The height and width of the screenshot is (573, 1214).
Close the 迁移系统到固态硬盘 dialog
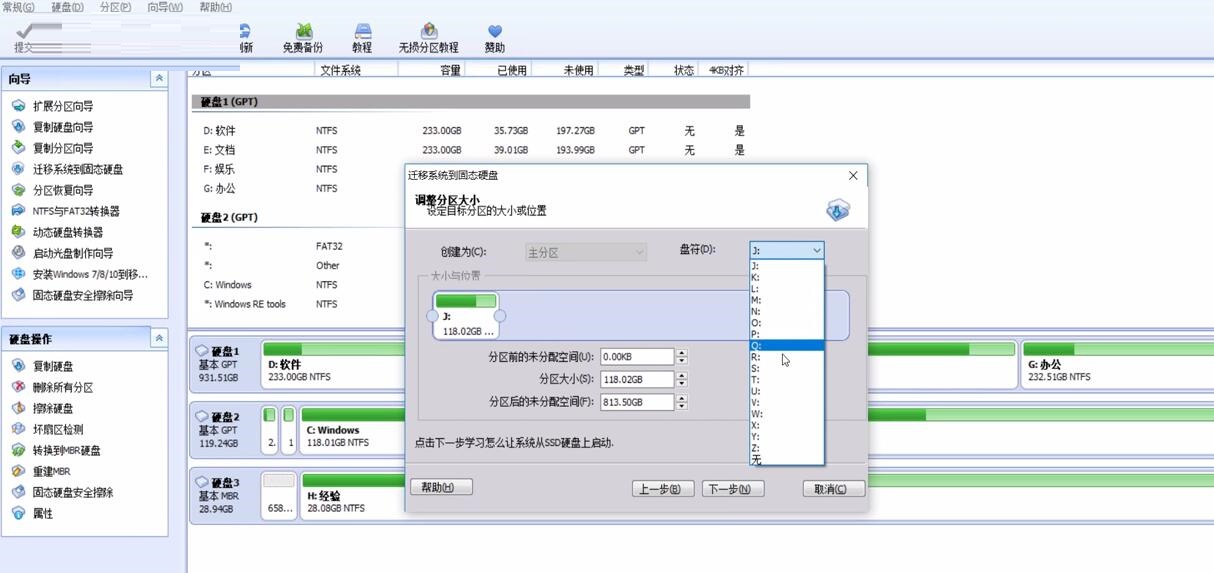point(853,175)
